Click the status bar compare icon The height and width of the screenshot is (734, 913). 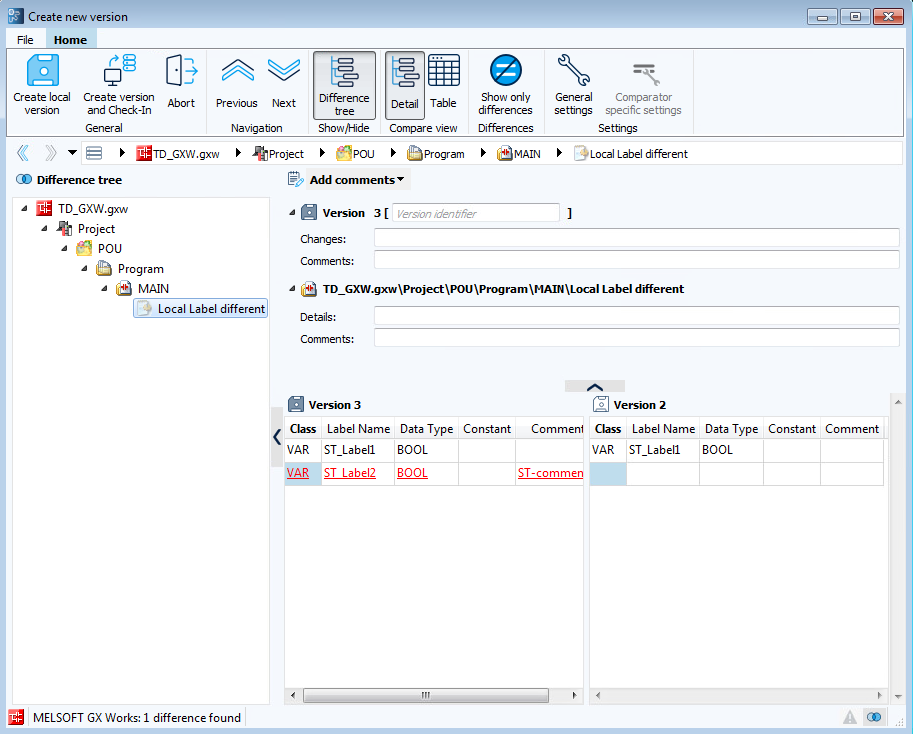click(x=874, y=717)
